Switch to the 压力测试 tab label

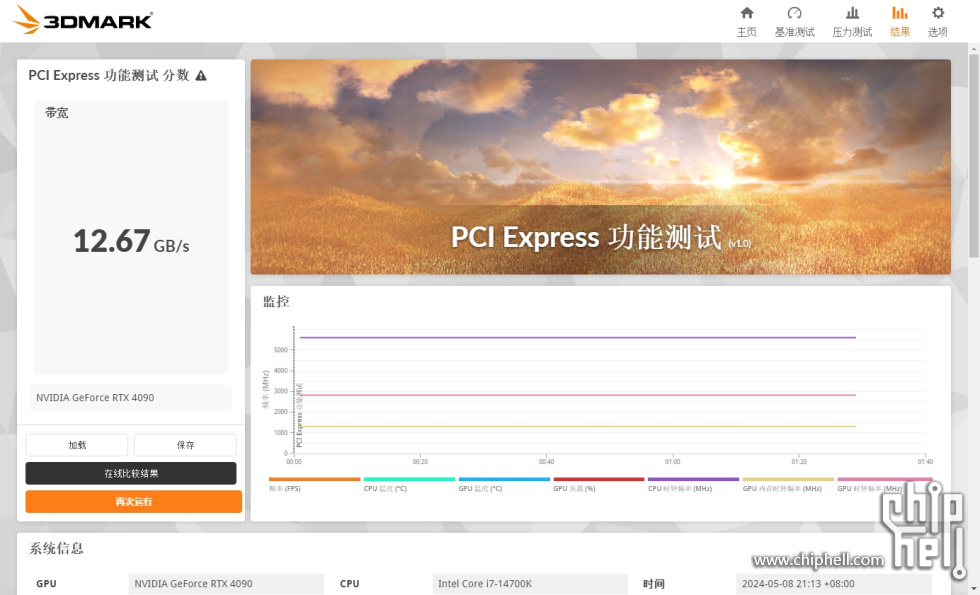pyautogui.click(x=852, y=32)
